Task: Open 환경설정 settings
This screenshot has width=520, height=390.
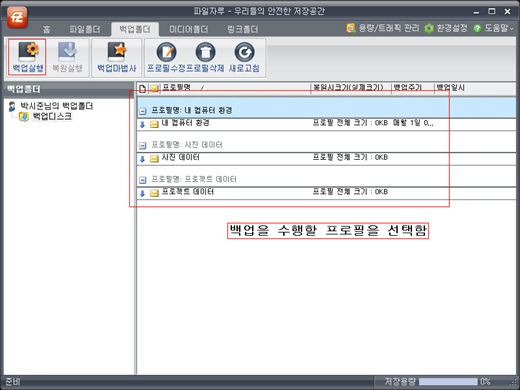Action: point(446,28)
